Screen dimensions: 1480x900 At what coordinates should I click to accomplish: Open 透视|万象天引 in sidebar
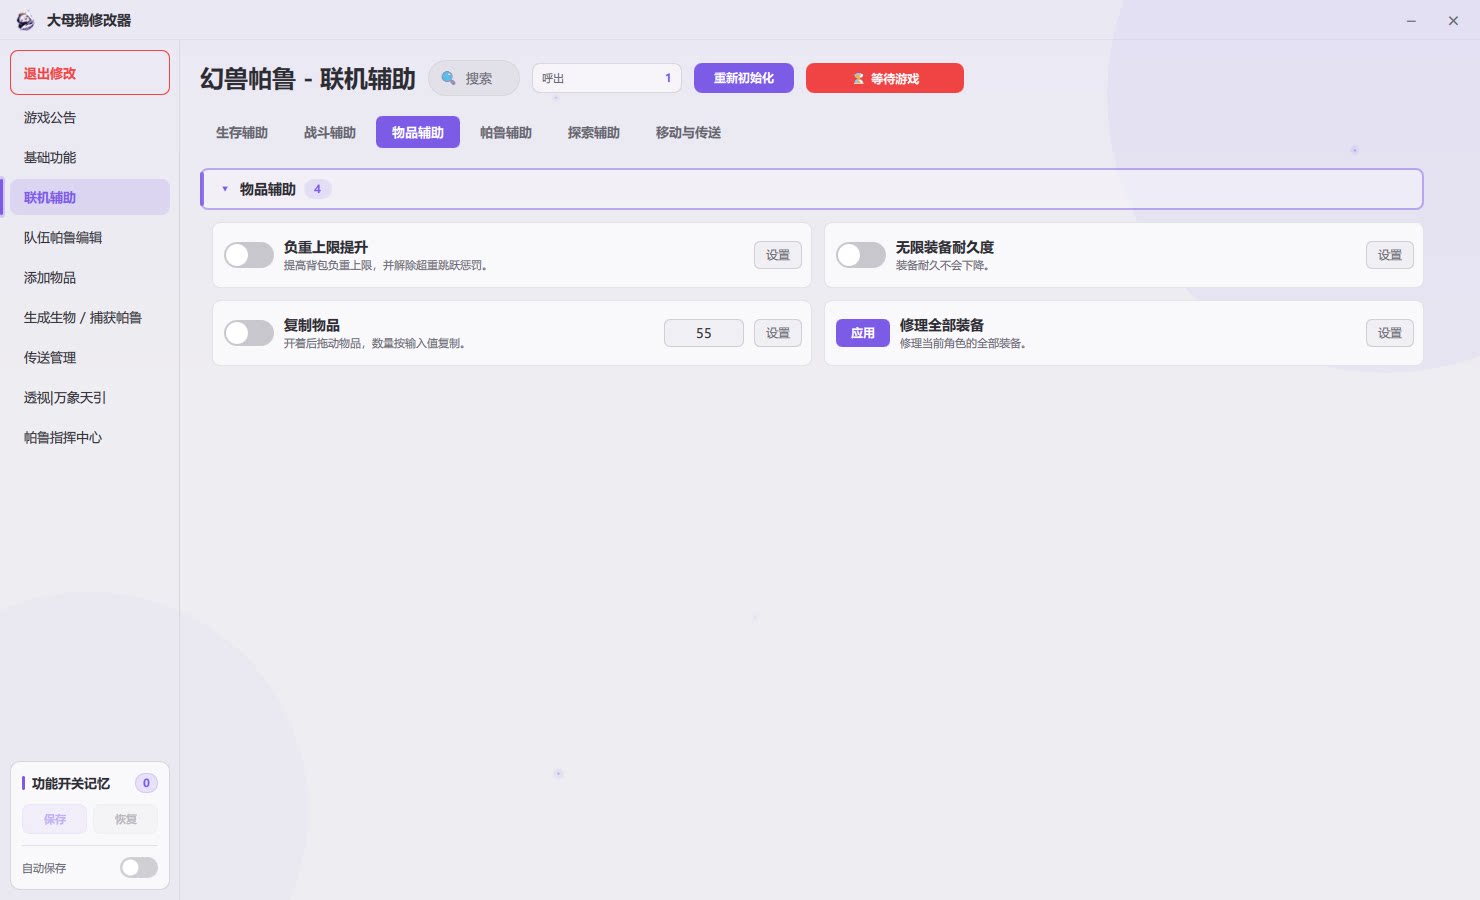tap(90, 397)
